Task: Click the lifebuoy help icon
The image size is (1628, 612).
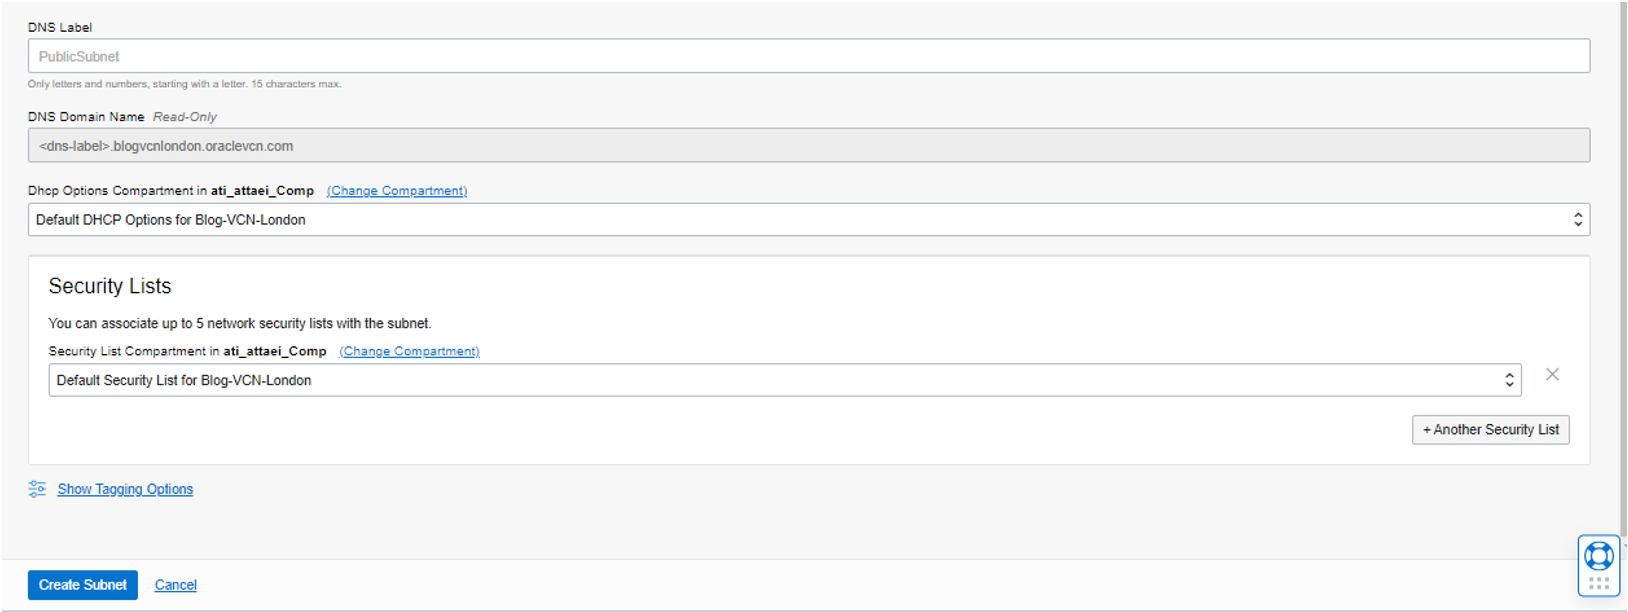Action: coord(1598,556)
